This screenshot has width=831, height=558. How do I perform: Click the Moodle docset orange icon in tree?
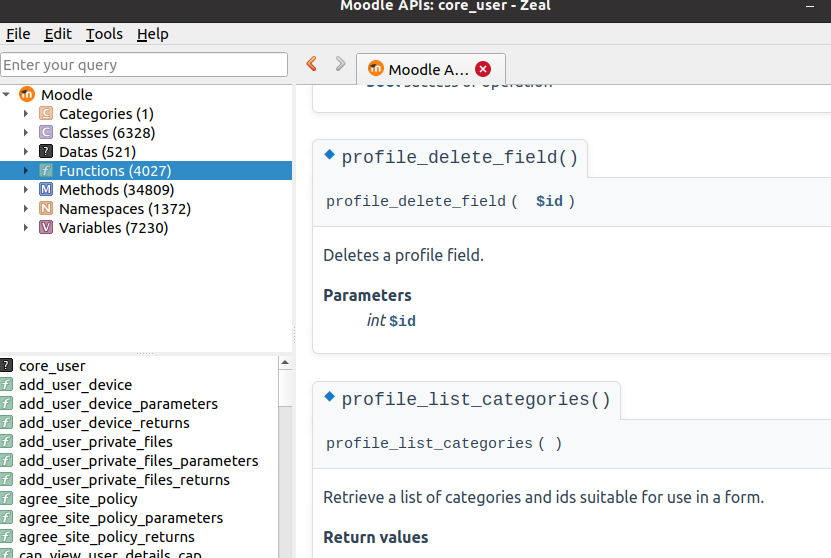pos(26,94)
